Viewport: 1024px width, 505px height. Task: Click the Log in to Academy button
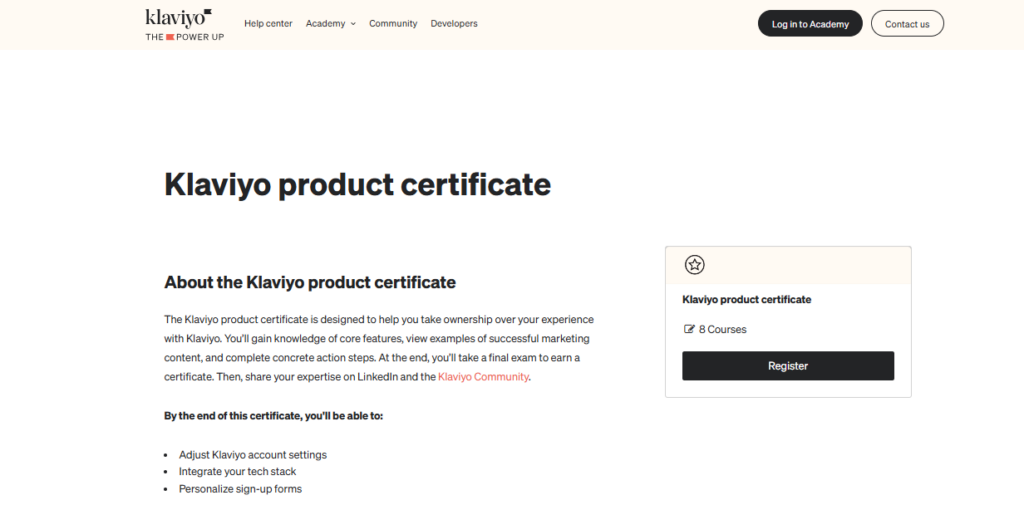[x=810, y=24]
